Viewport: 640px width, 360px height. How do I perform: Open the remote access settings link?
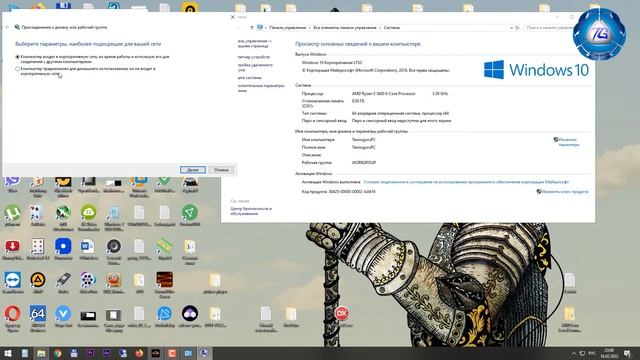point(255,67)
